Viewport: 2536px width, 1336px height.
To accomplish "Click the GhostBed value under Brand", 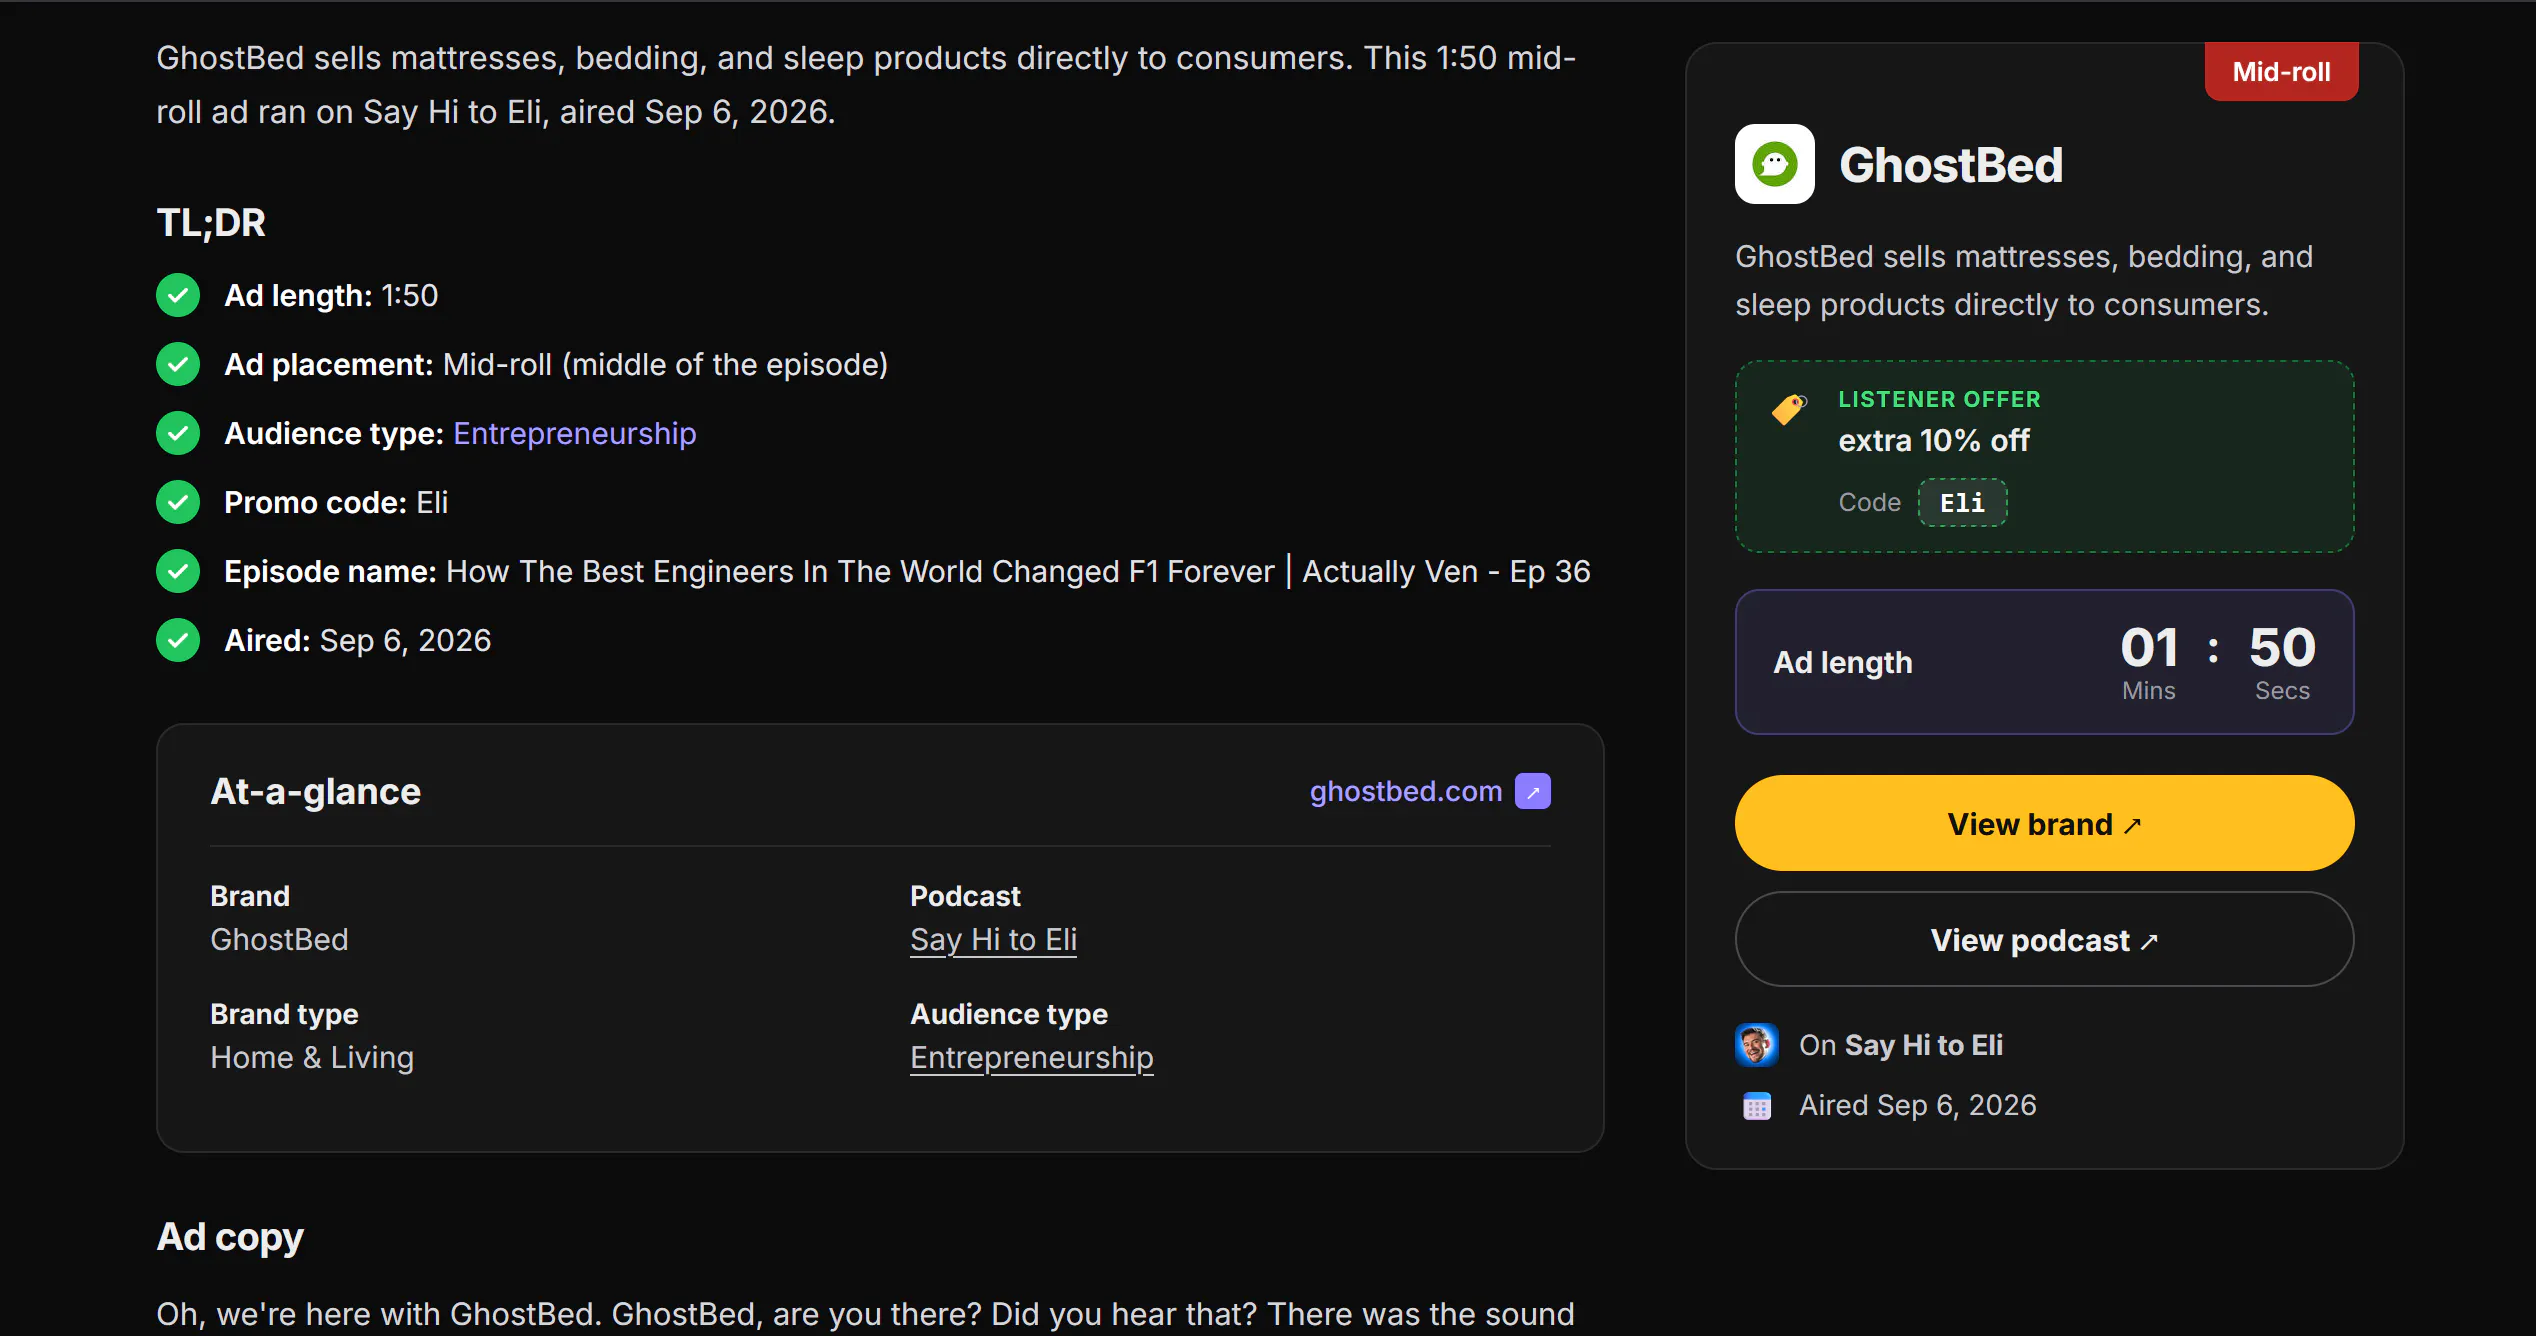I will point(279,940).
